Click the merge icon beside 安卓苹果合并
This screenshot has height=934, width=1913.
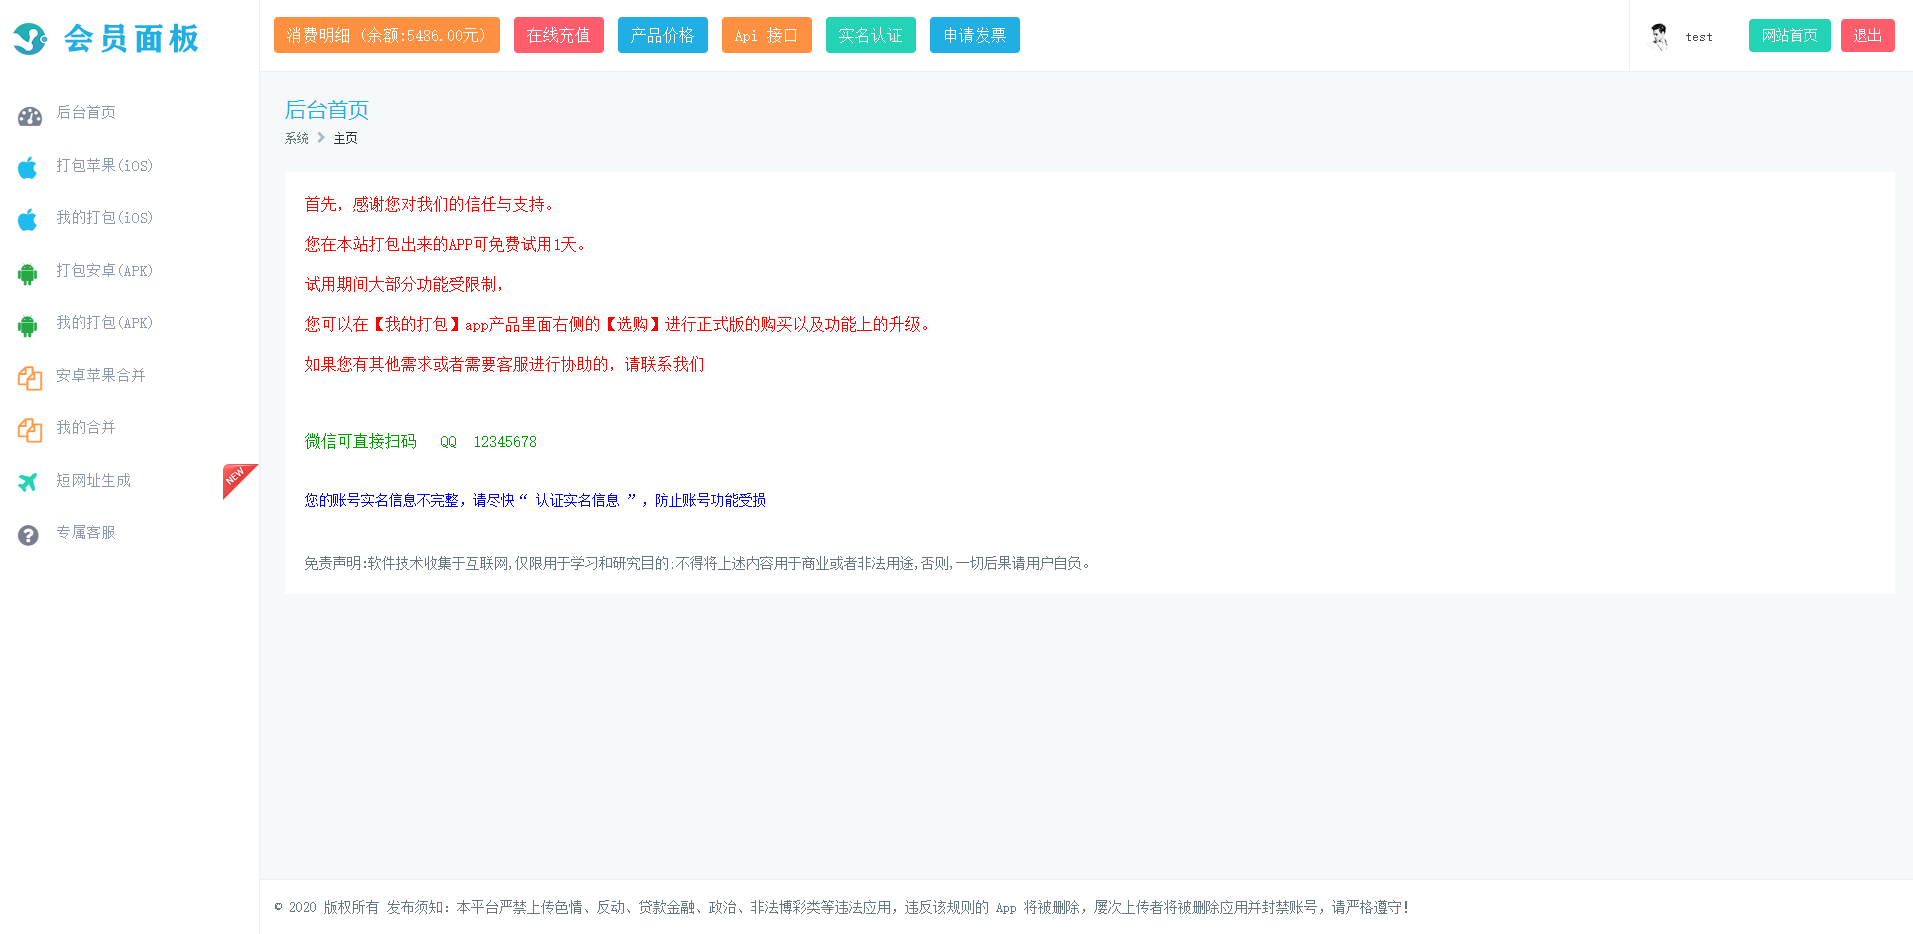tap(29, 378)
